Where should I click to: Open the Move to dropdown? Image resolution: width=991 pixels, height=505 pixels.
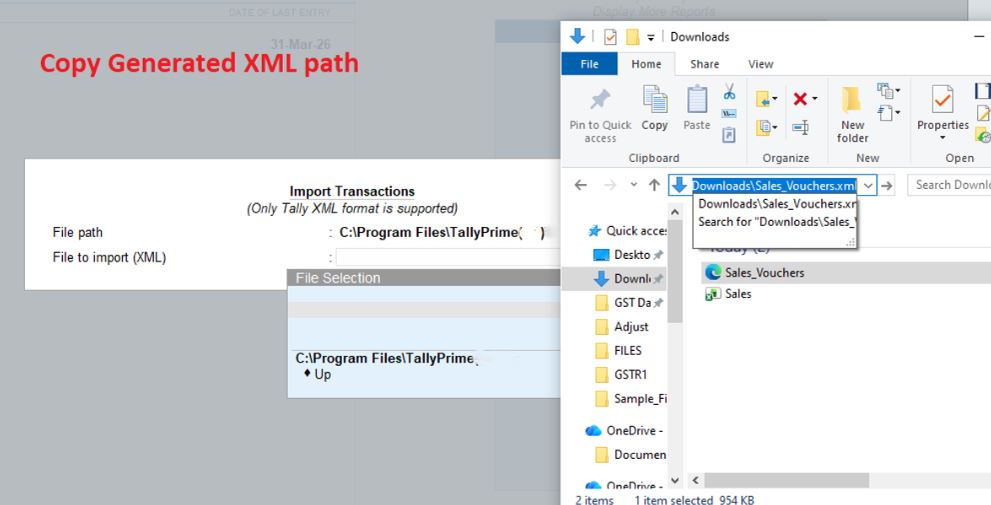click(767, 99)
